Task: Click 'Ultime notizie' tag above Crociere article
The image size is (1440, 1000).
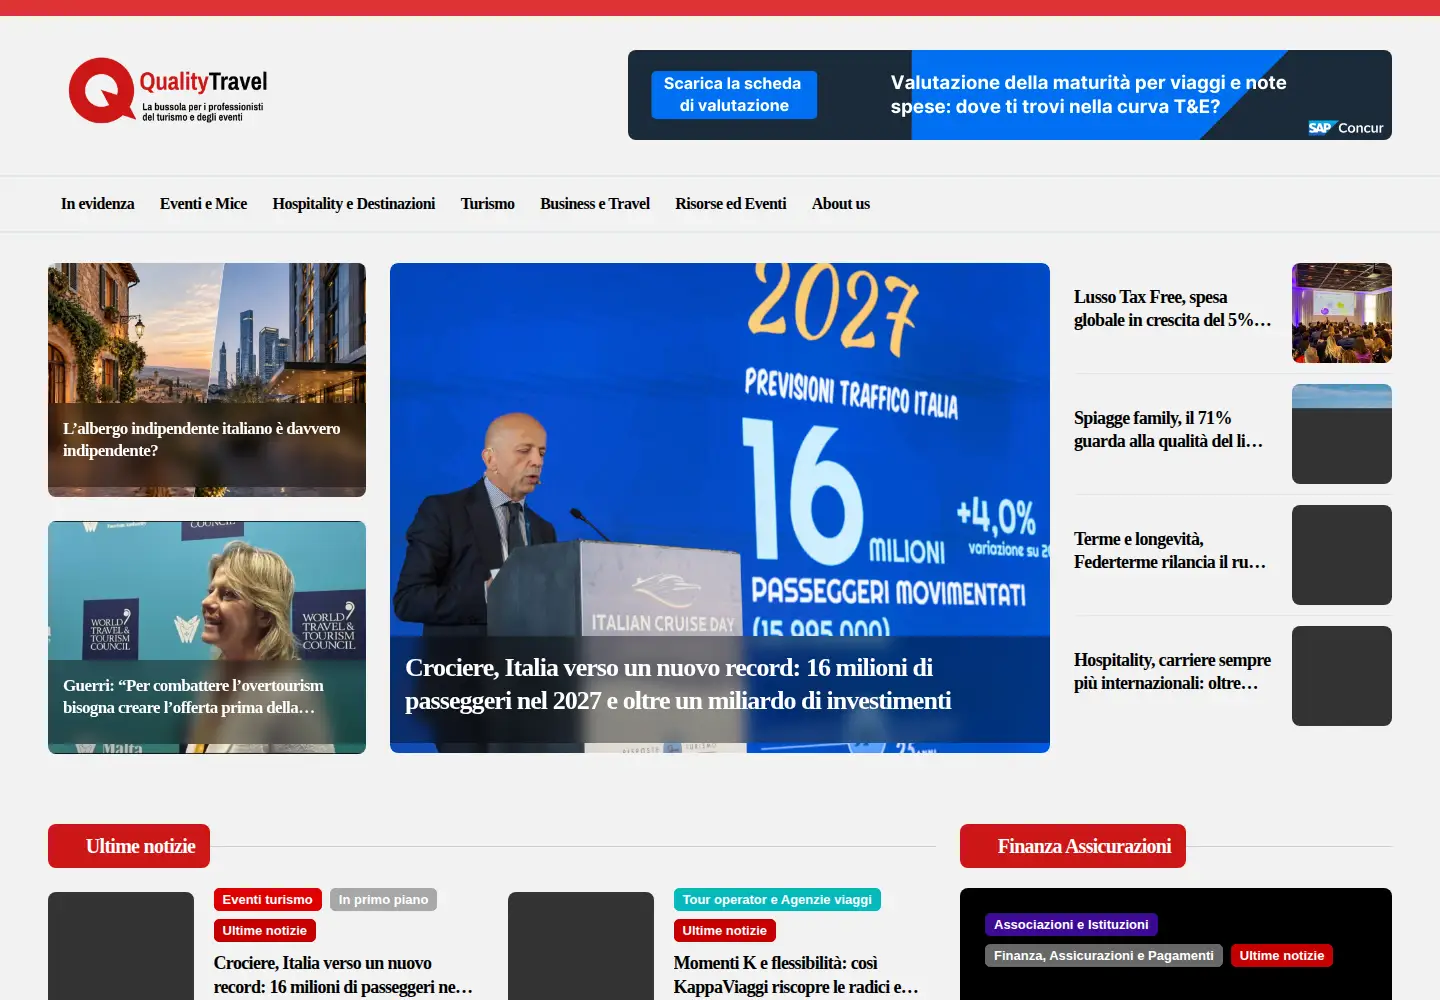Action: (265, 931)
